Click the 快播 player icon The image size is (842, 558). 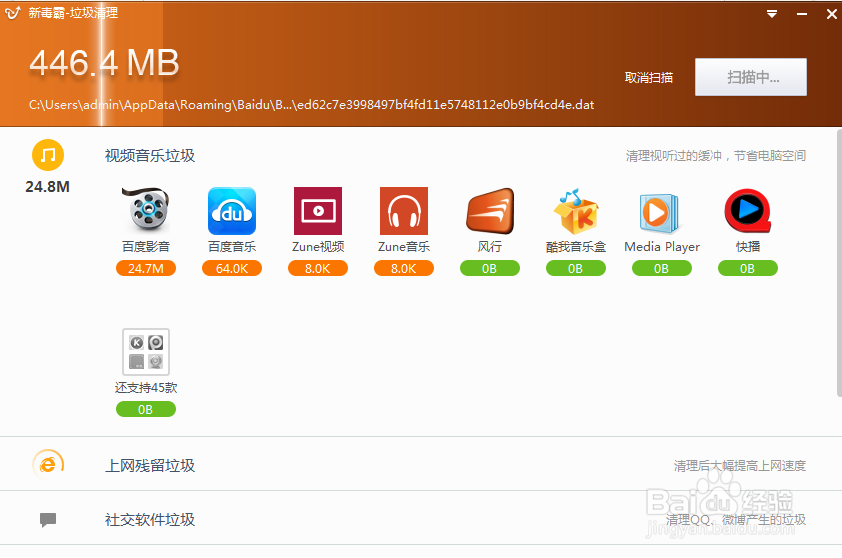coord(747,211)
